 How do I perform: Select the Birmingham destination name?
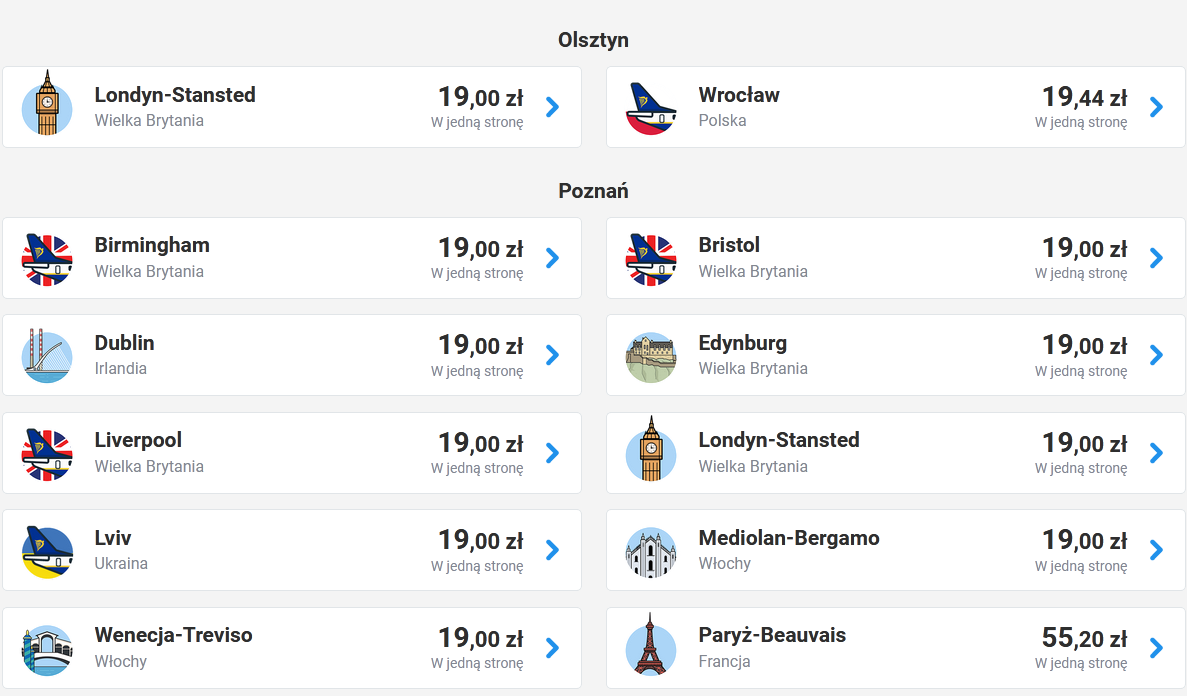(x=152, y=245)
